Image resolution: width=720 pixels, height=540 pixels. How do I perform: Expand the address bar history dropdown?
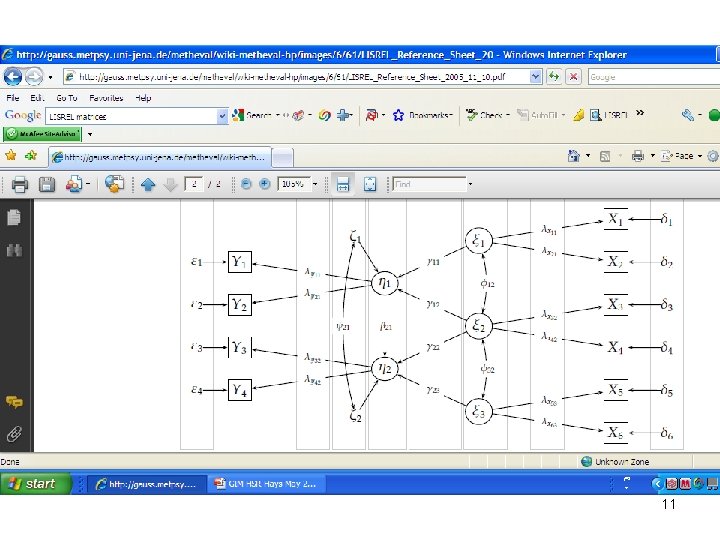535,77
